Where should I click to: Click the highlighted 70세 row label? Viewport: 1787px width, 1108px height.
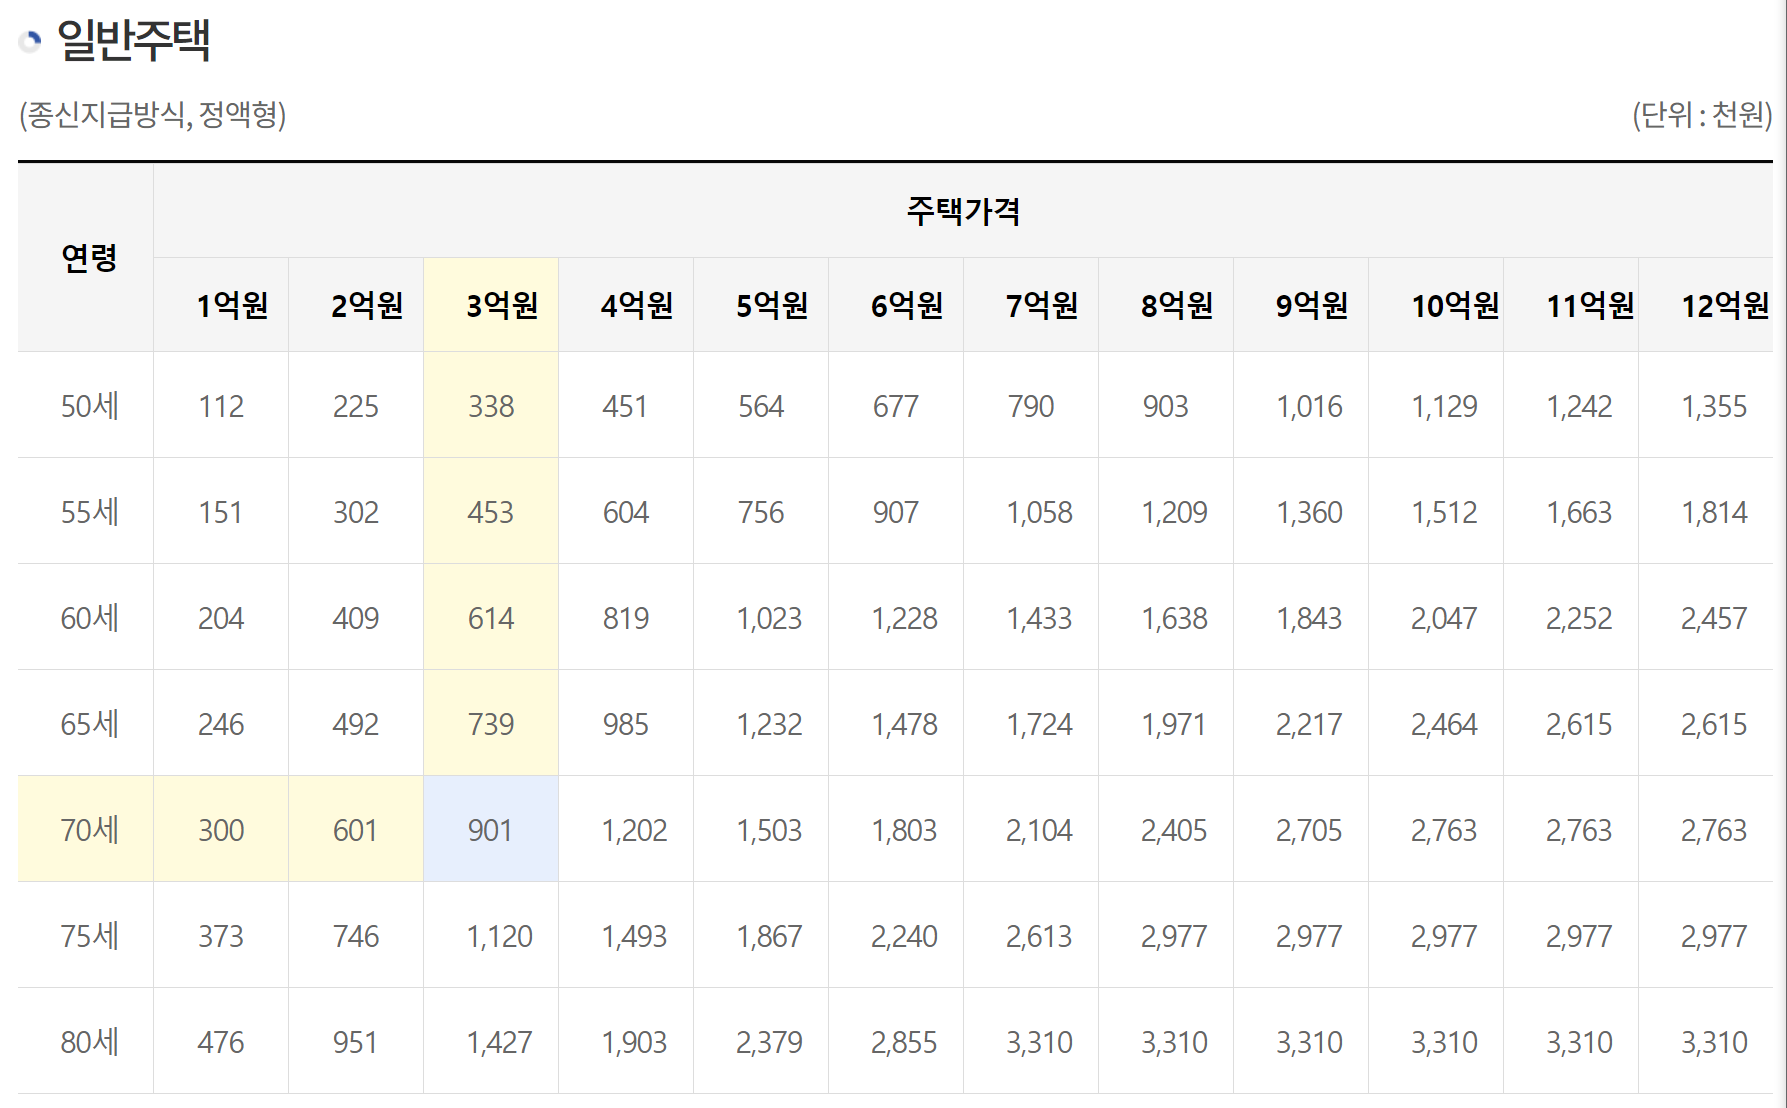tap(86, 829)
